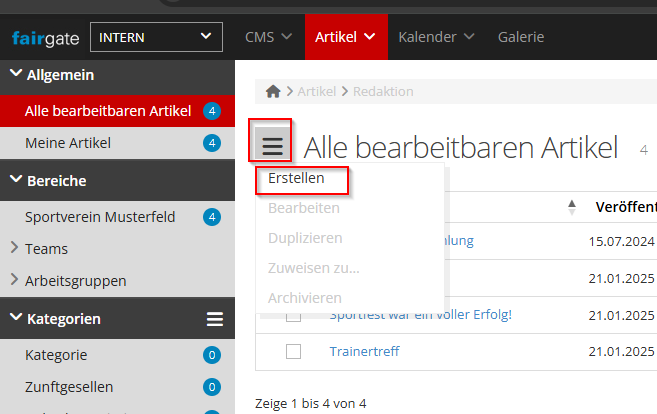Image resolution: width=657 pixels, height=414 pixels.
Task: Click the count badge beside Sportverein Musterfeld
Action: click(x=211, y=217)
